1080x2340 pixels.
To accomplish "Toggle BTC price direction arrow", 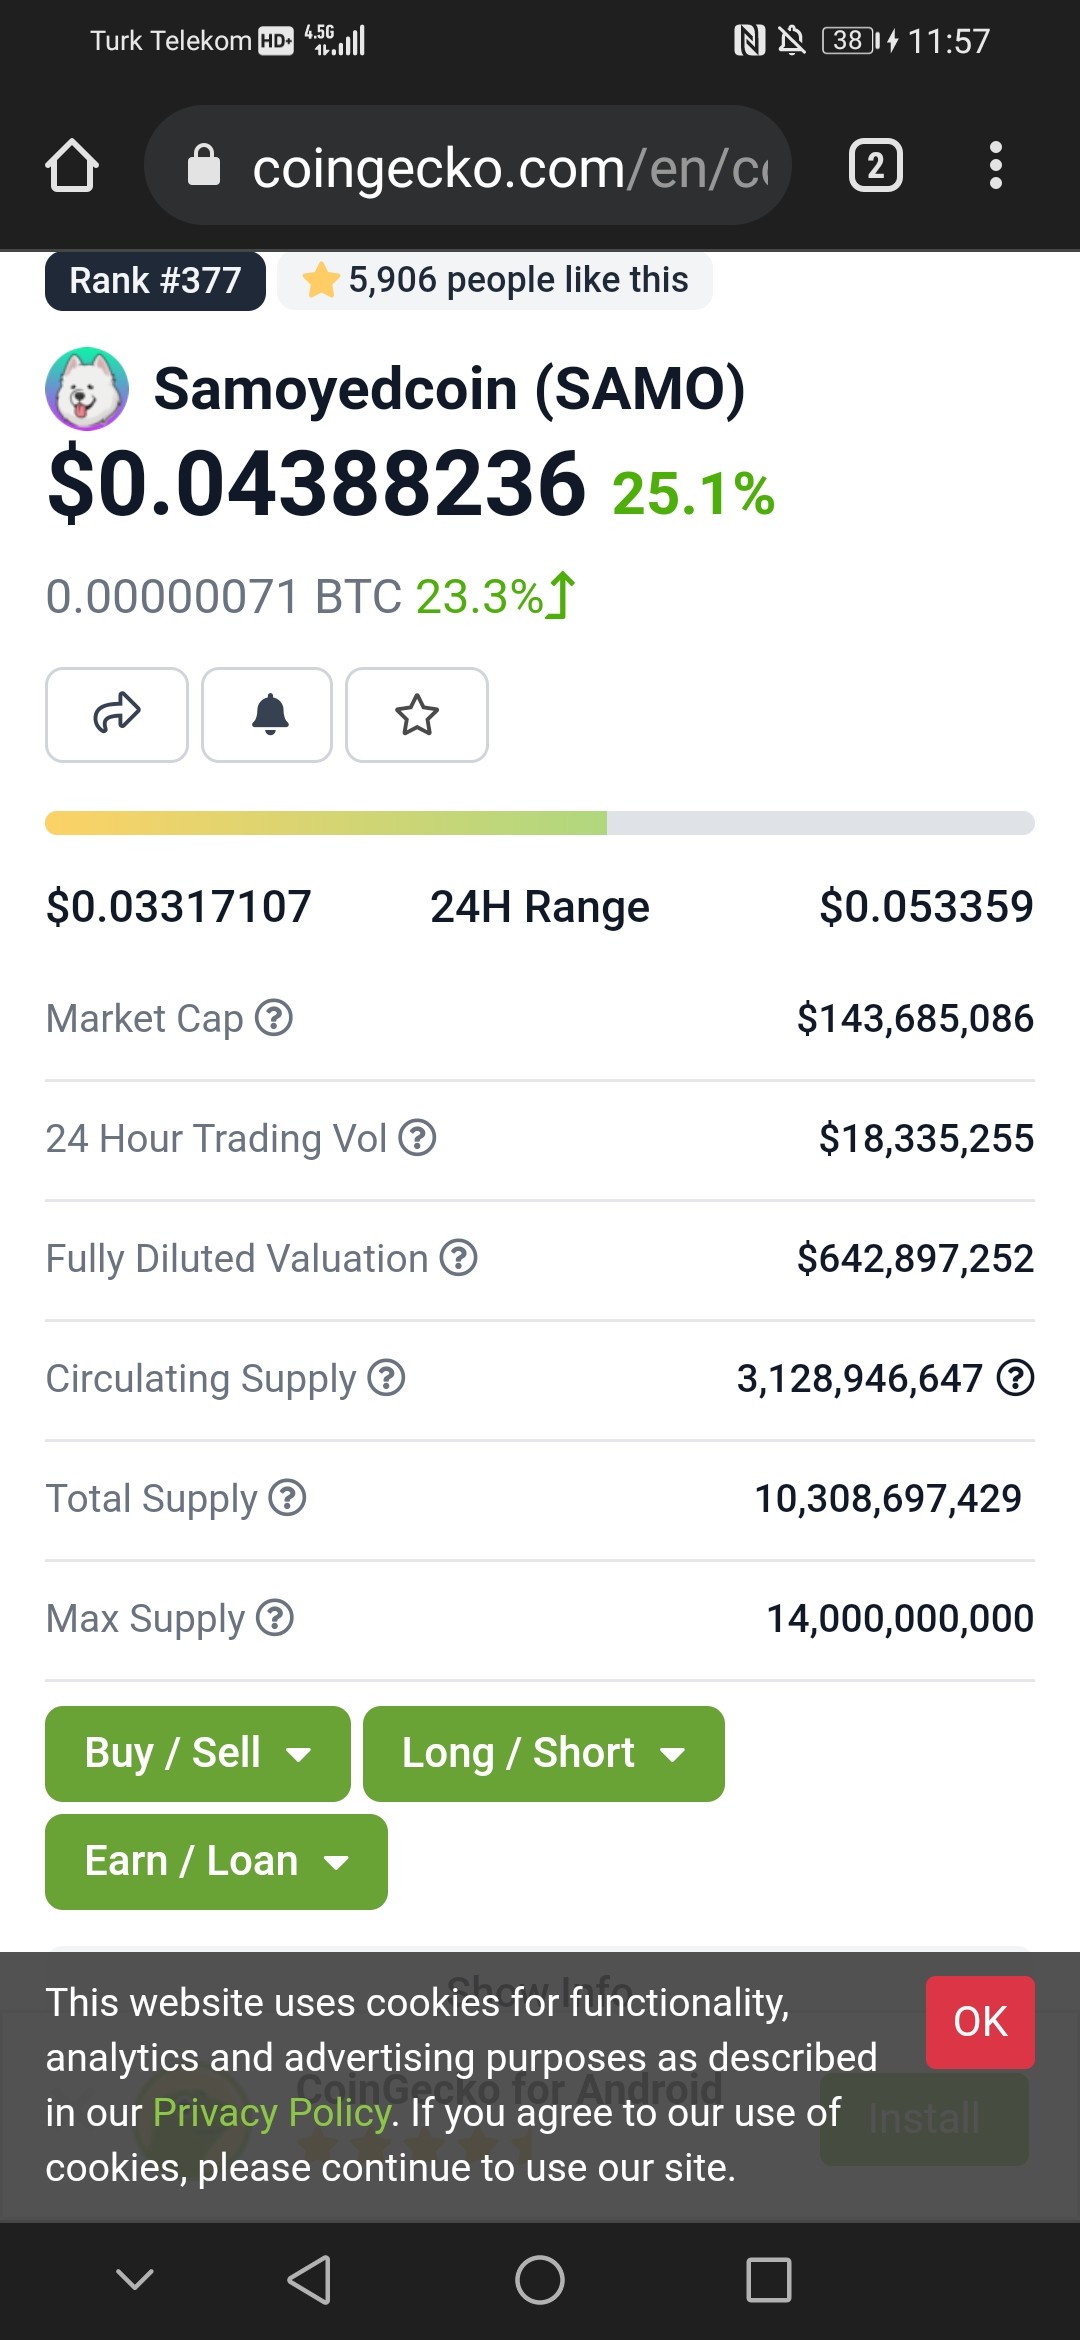I will coord(562,595).
